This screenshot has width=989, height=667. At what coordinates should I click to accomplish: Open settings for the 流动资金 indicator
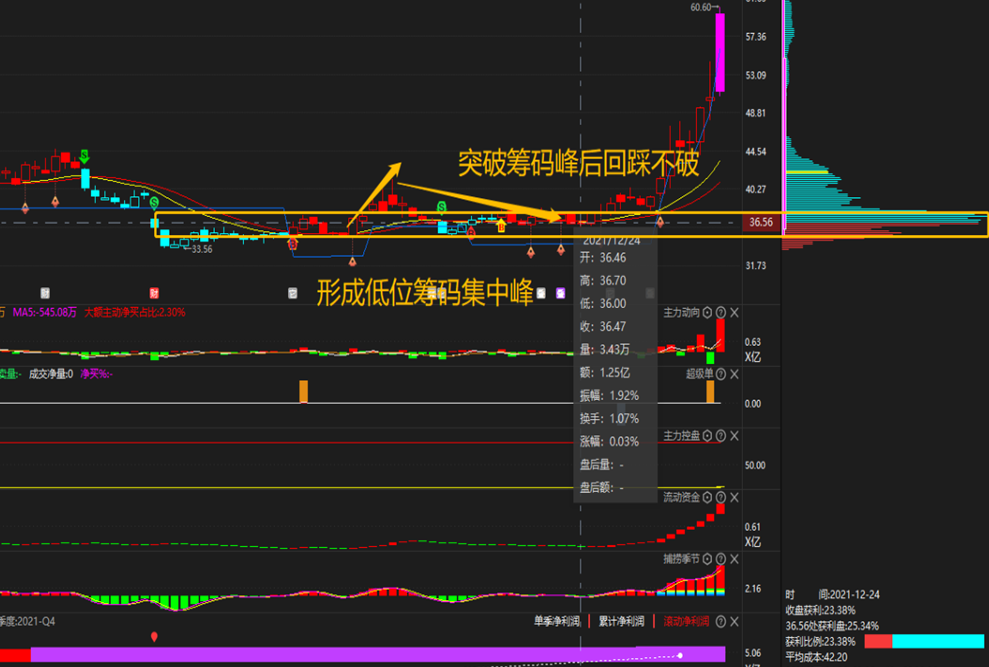click(x=707, y=497)
